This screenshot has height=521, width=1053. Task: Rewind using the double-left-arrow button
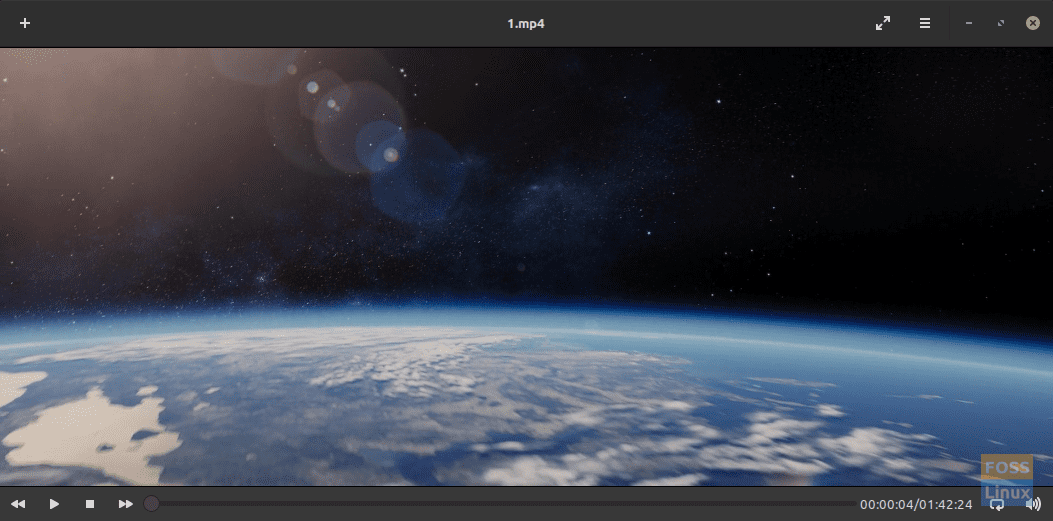18,504
